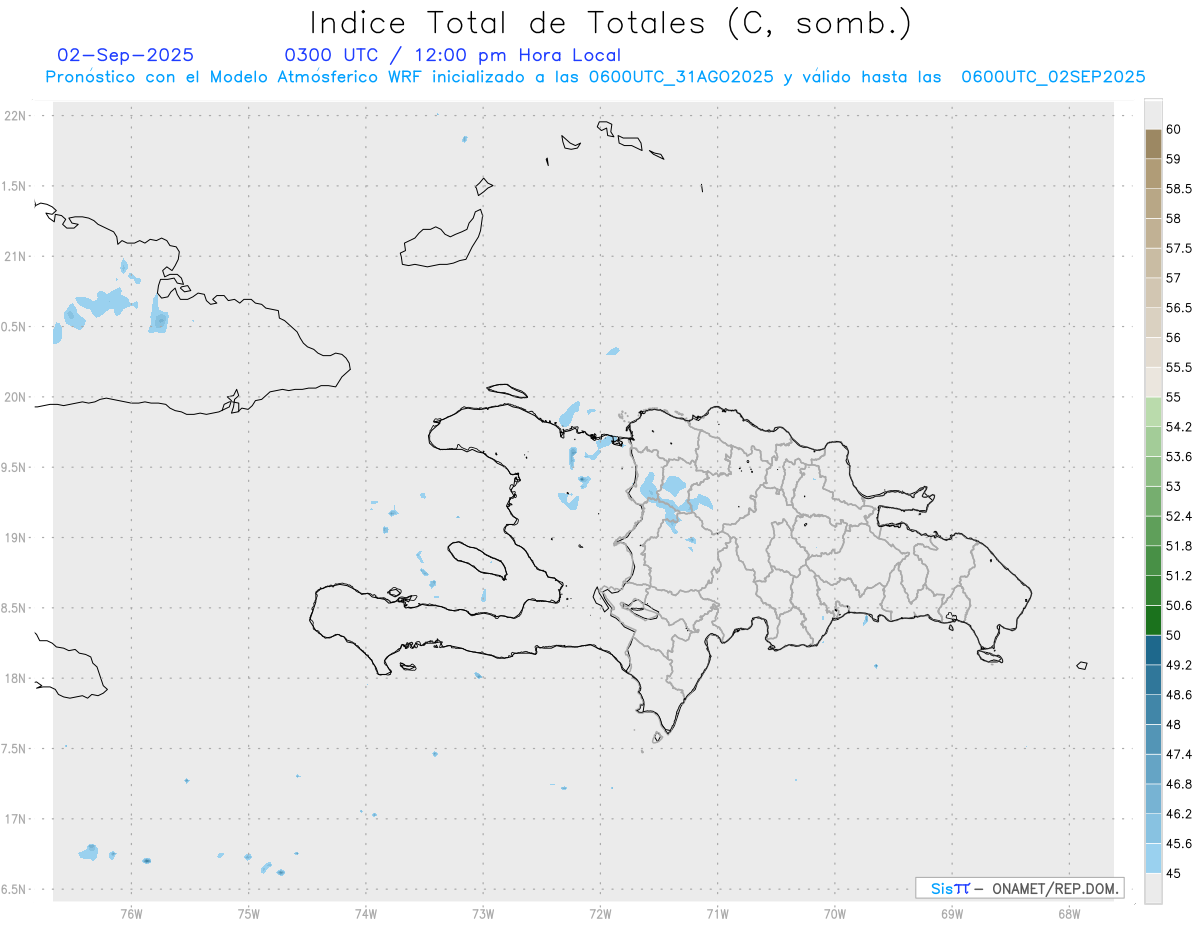Select the date text "02-Sep-2025"
The width and height of the screenshot is (1200, 927).
coord(126,55)
